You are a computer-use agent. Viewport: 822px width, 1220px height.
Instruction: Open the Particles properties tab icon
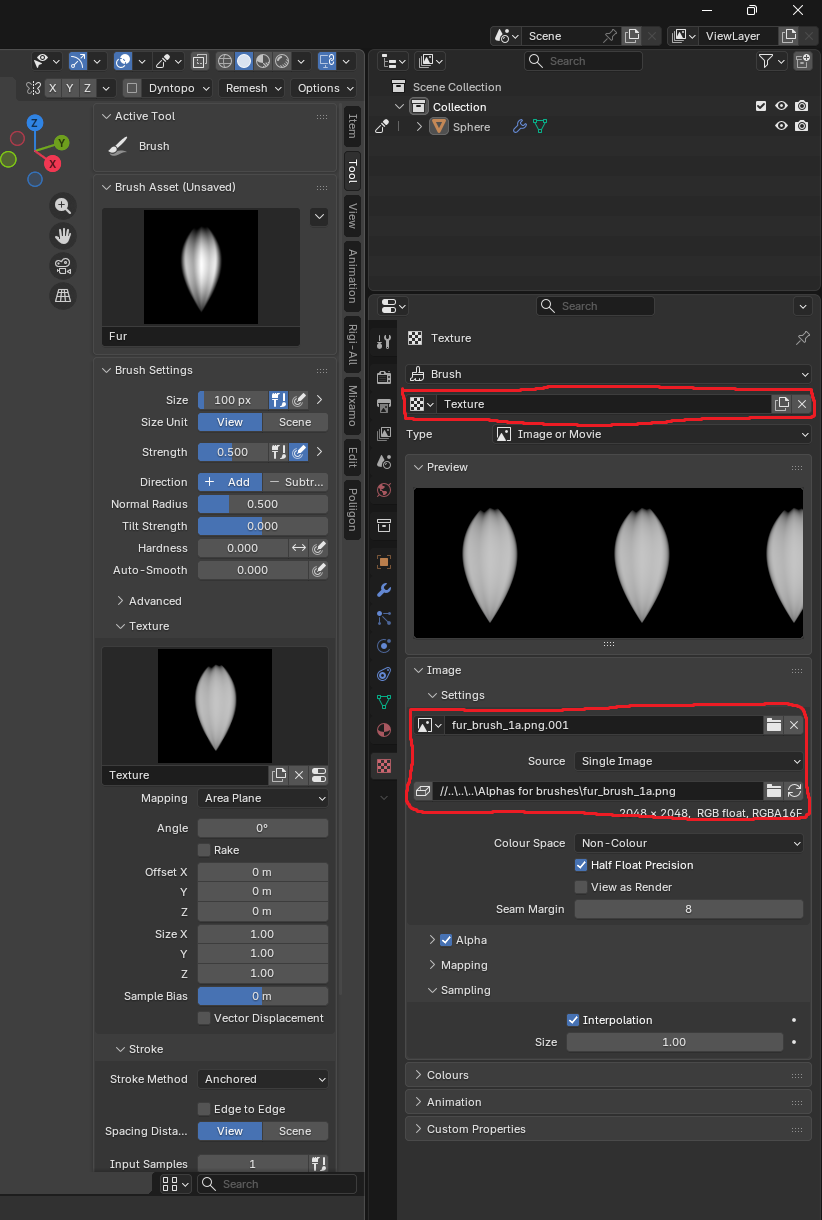pyautogui.click(x=384, y=618)
